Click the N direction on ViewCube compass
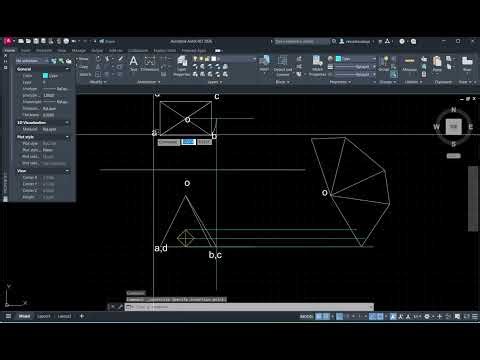480x360 pixels. [454, 110]
